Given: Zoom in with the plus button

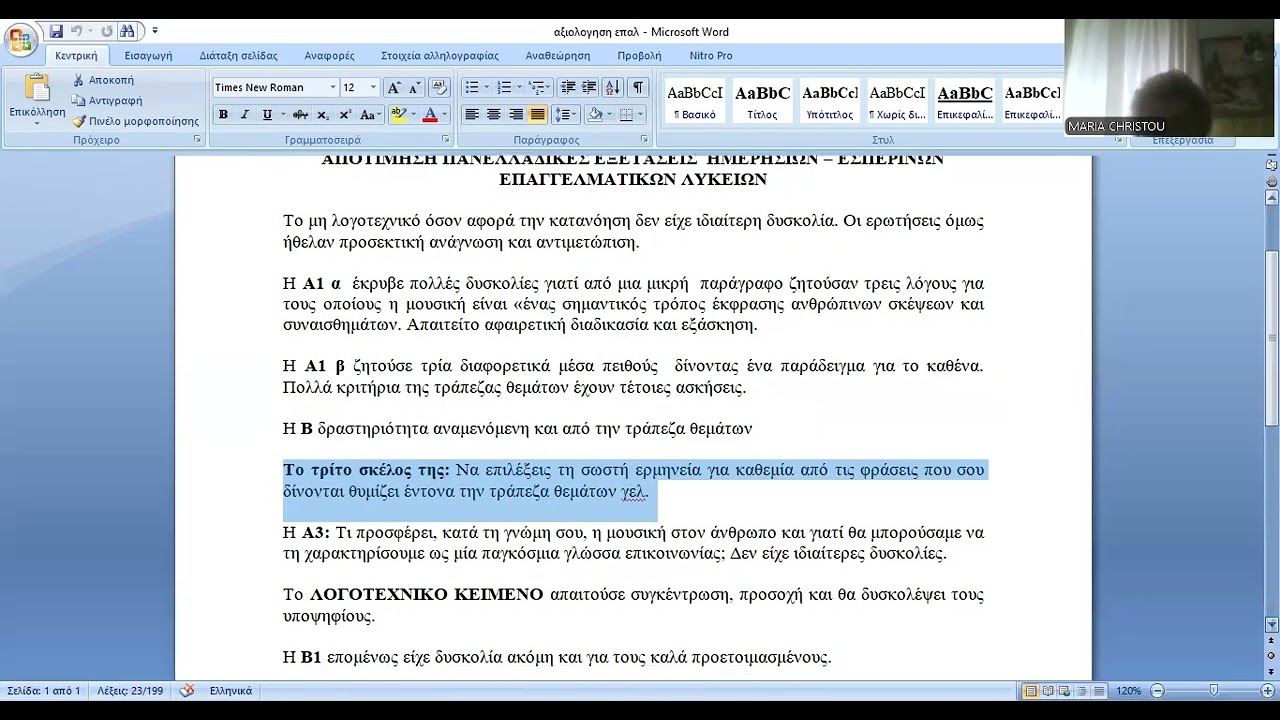Looking at the screenshot, I should click(1267, 691).
